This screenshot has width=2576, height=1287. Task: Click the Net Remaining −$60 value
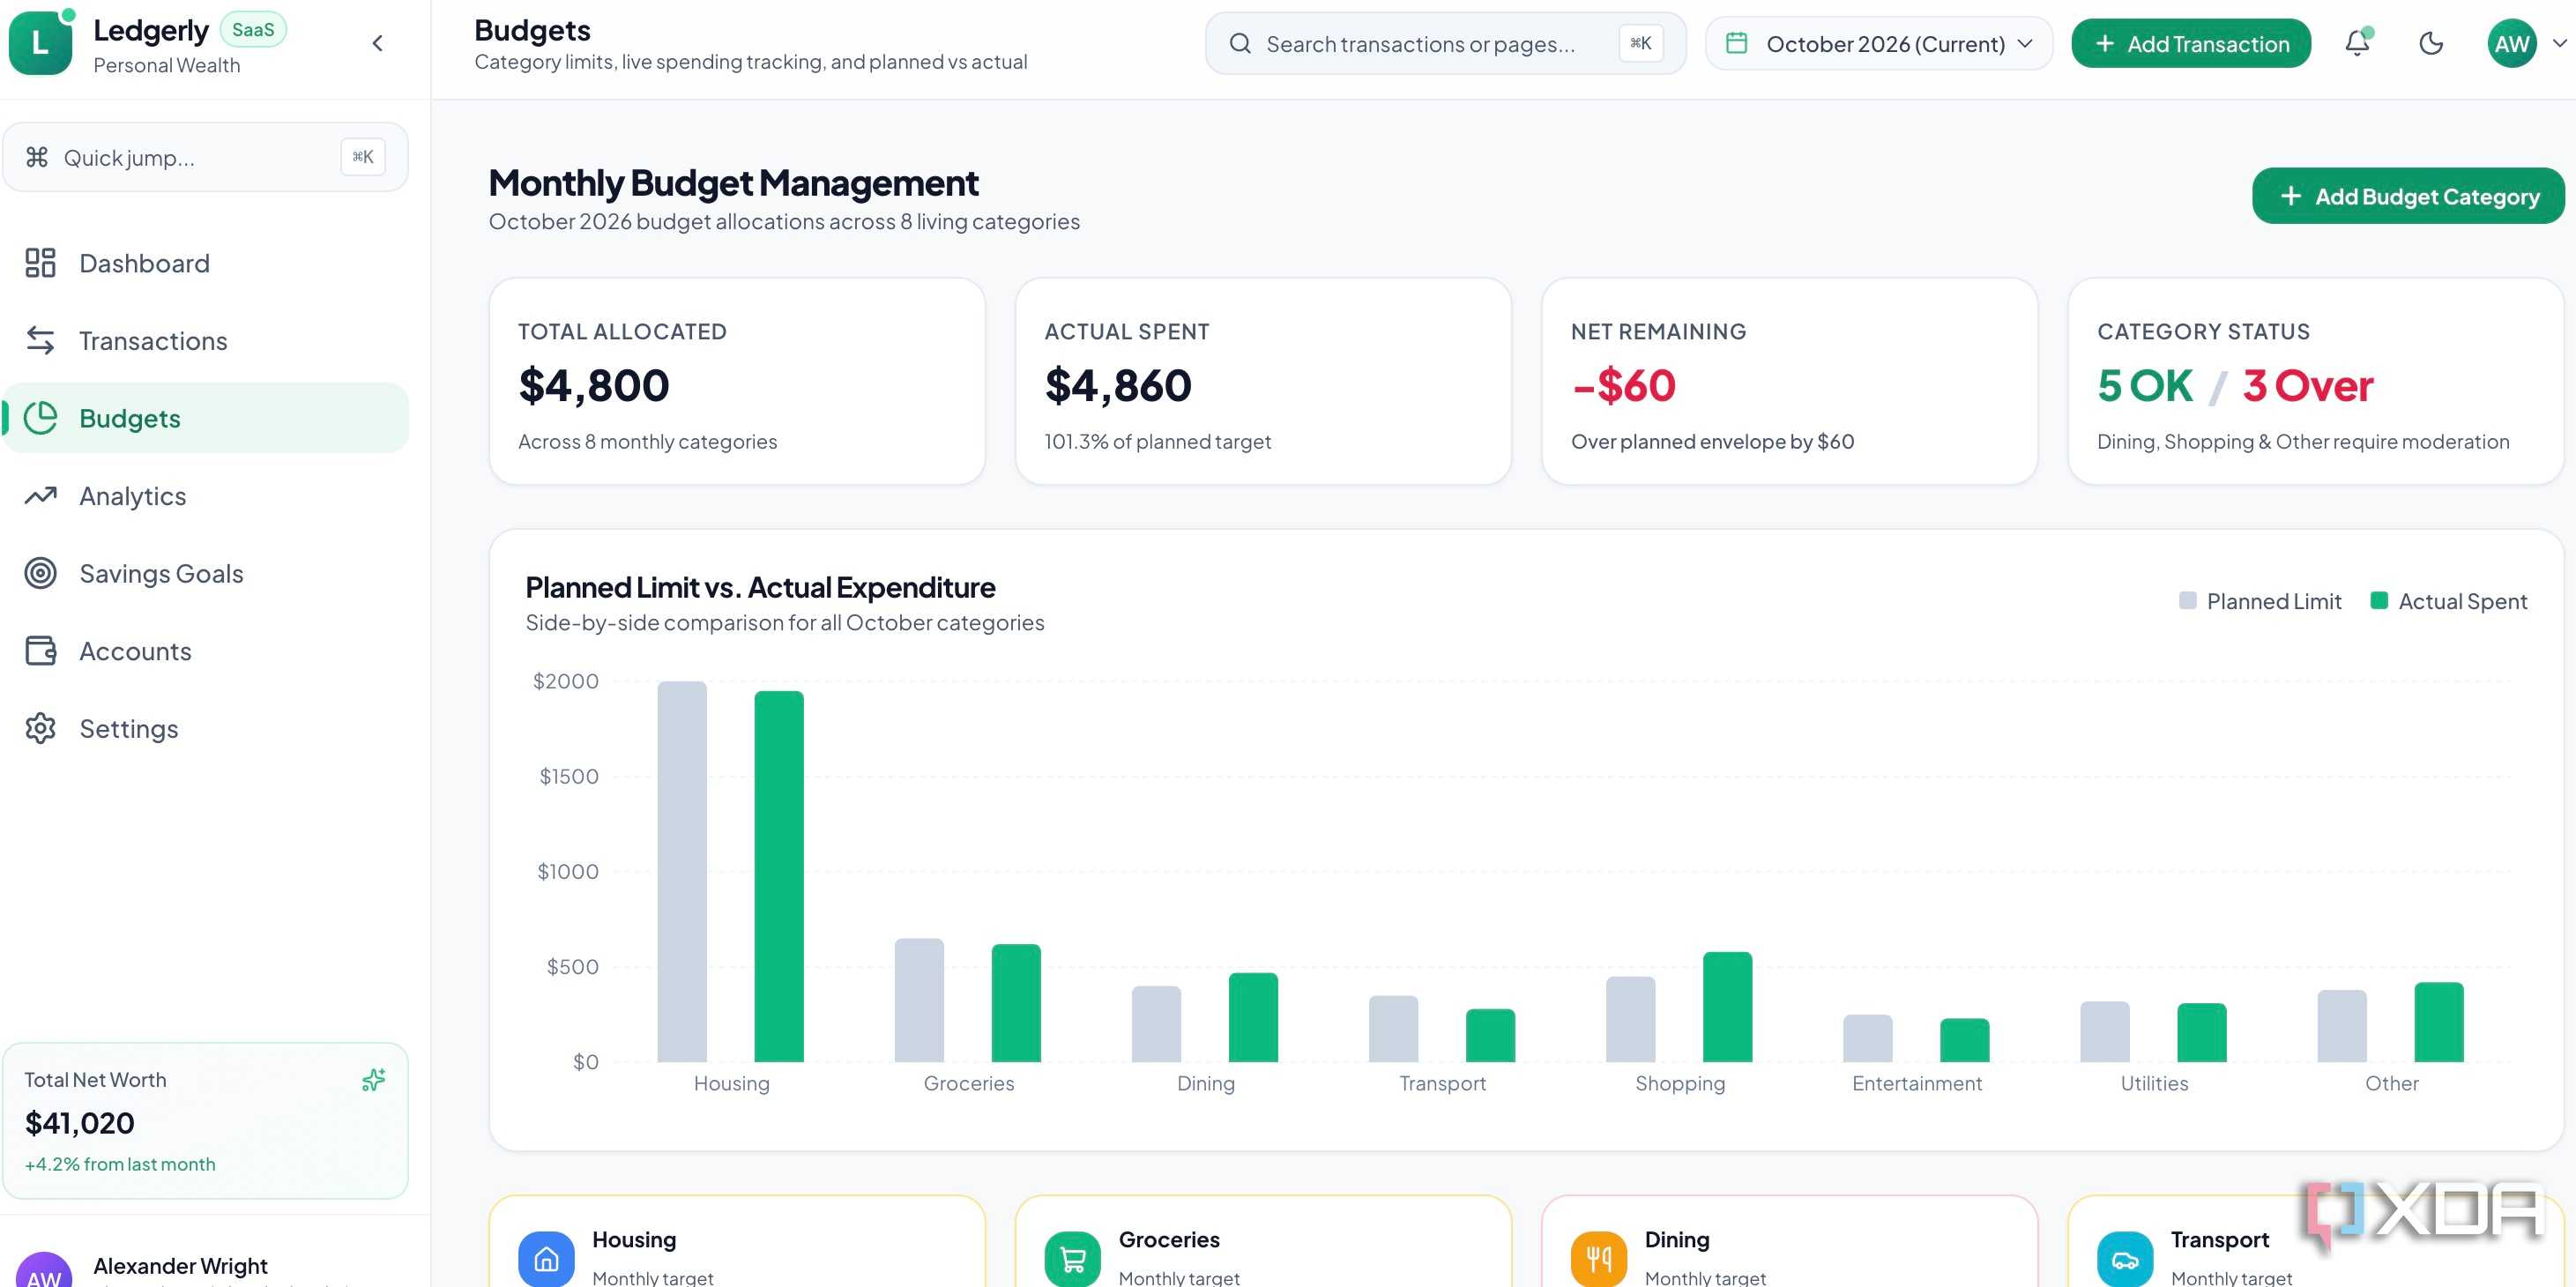(1623, 385)
